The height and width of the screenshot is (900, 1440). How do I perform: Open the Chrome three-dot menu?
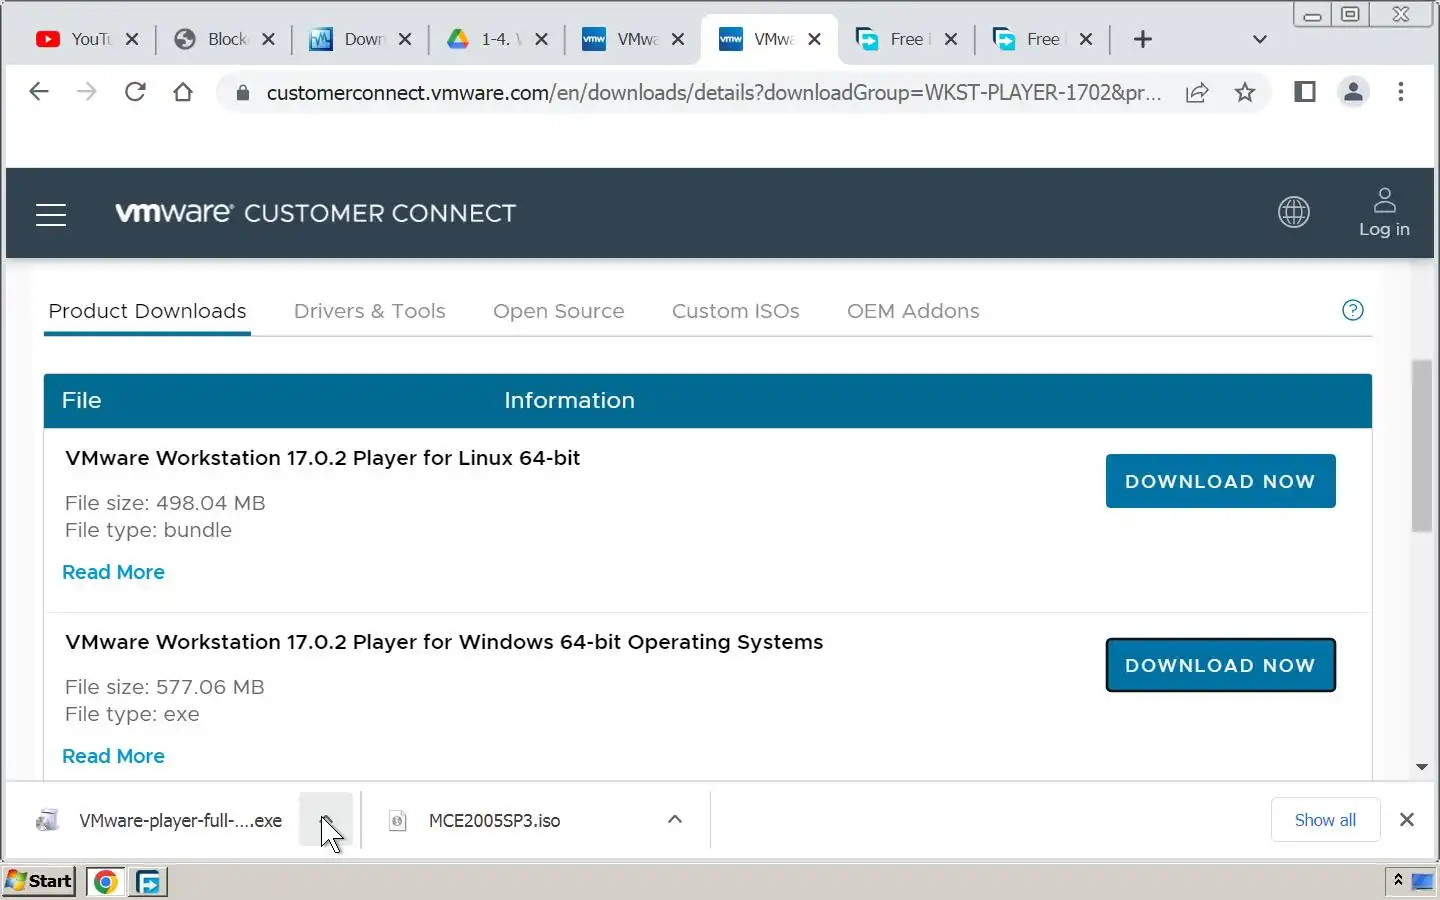[1401, 92]
